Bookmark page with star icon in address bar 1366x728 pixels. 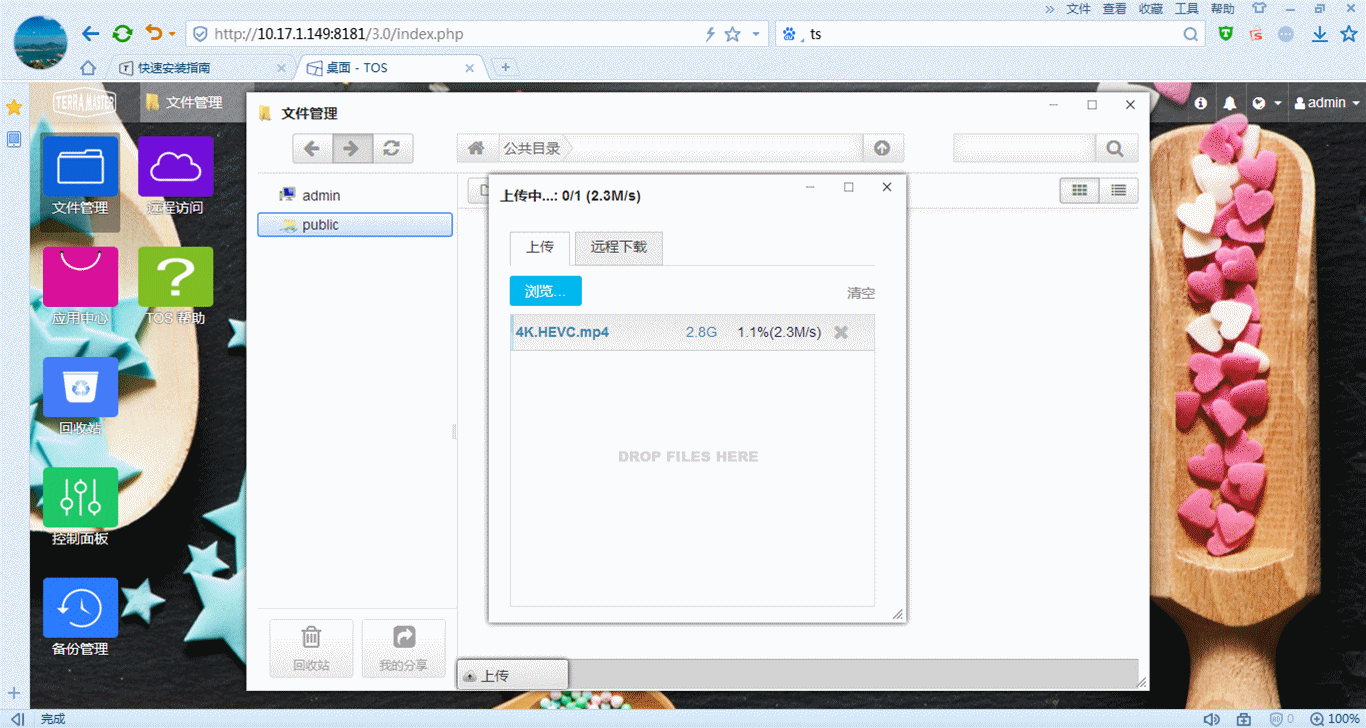(x=732, y=34)
